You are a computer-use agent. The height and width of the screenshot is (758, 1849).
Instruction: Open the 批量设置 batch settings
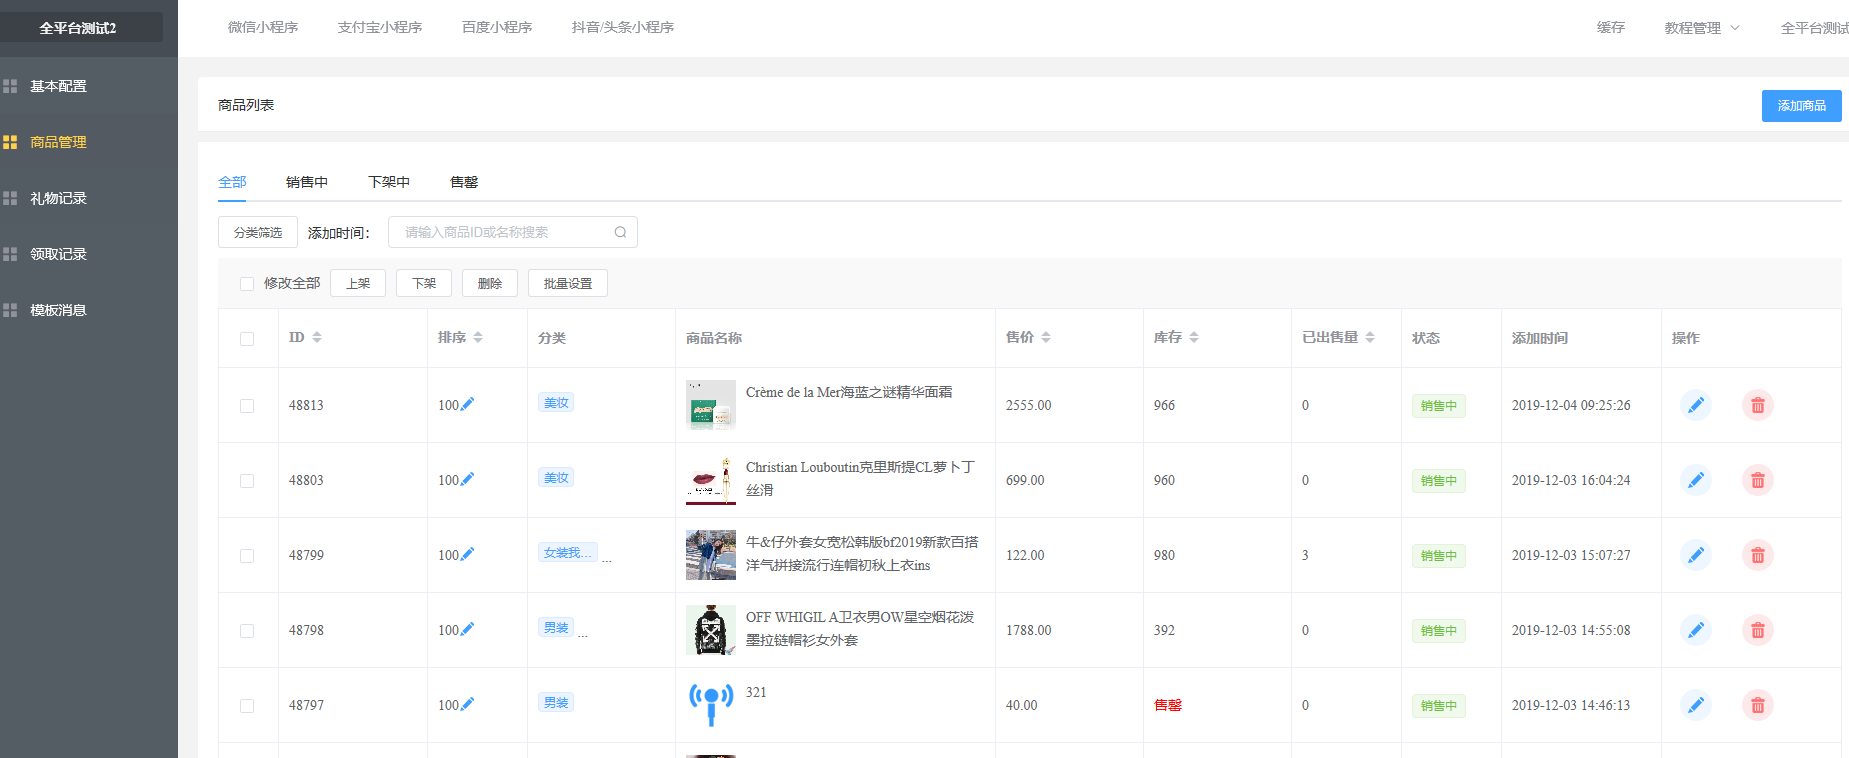pos(567,284)
